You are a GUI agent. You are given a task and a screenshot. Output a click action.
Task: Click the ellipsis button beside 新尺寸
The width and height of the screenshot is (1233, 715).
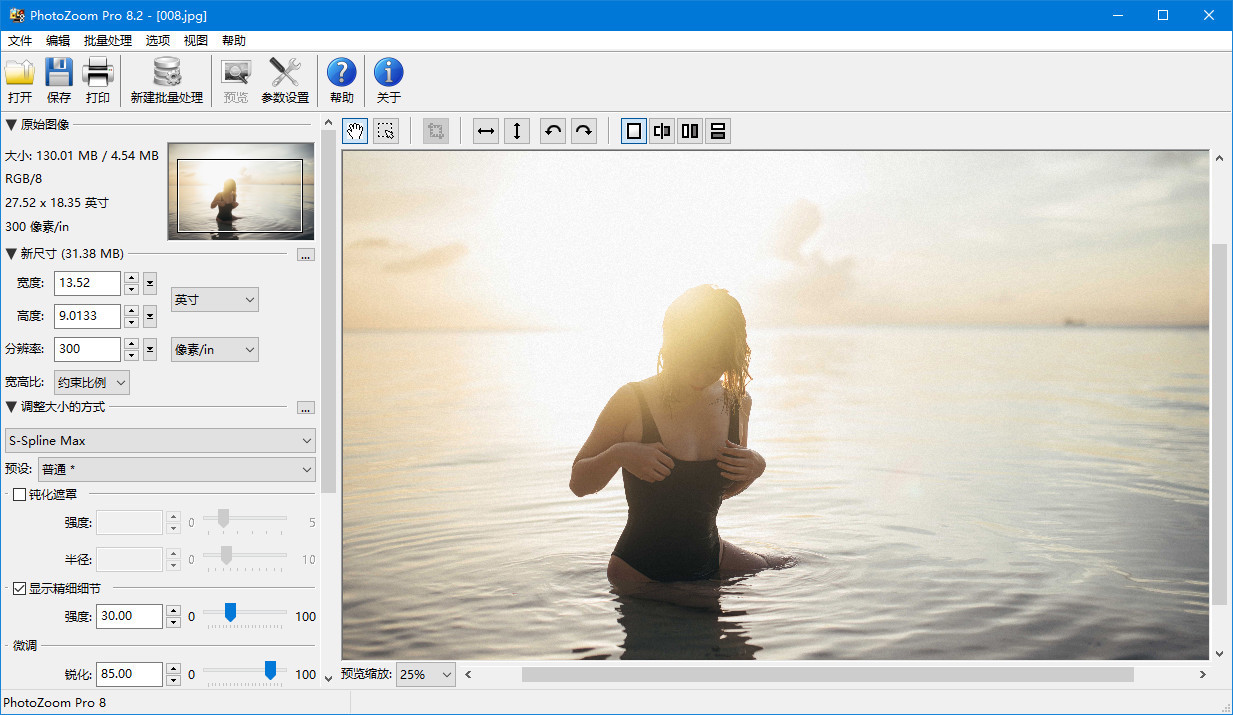(306, 255)
